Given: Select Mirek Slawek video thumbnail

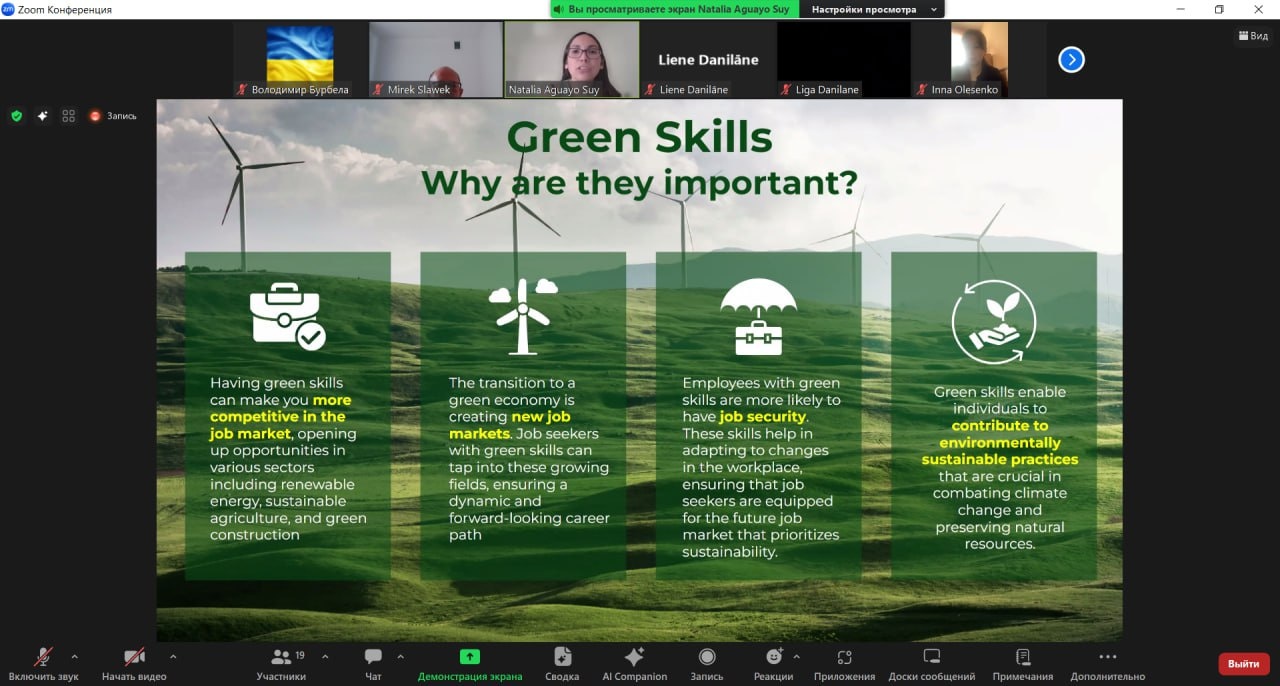Looking at the screenshot, I should coord(436,60).
